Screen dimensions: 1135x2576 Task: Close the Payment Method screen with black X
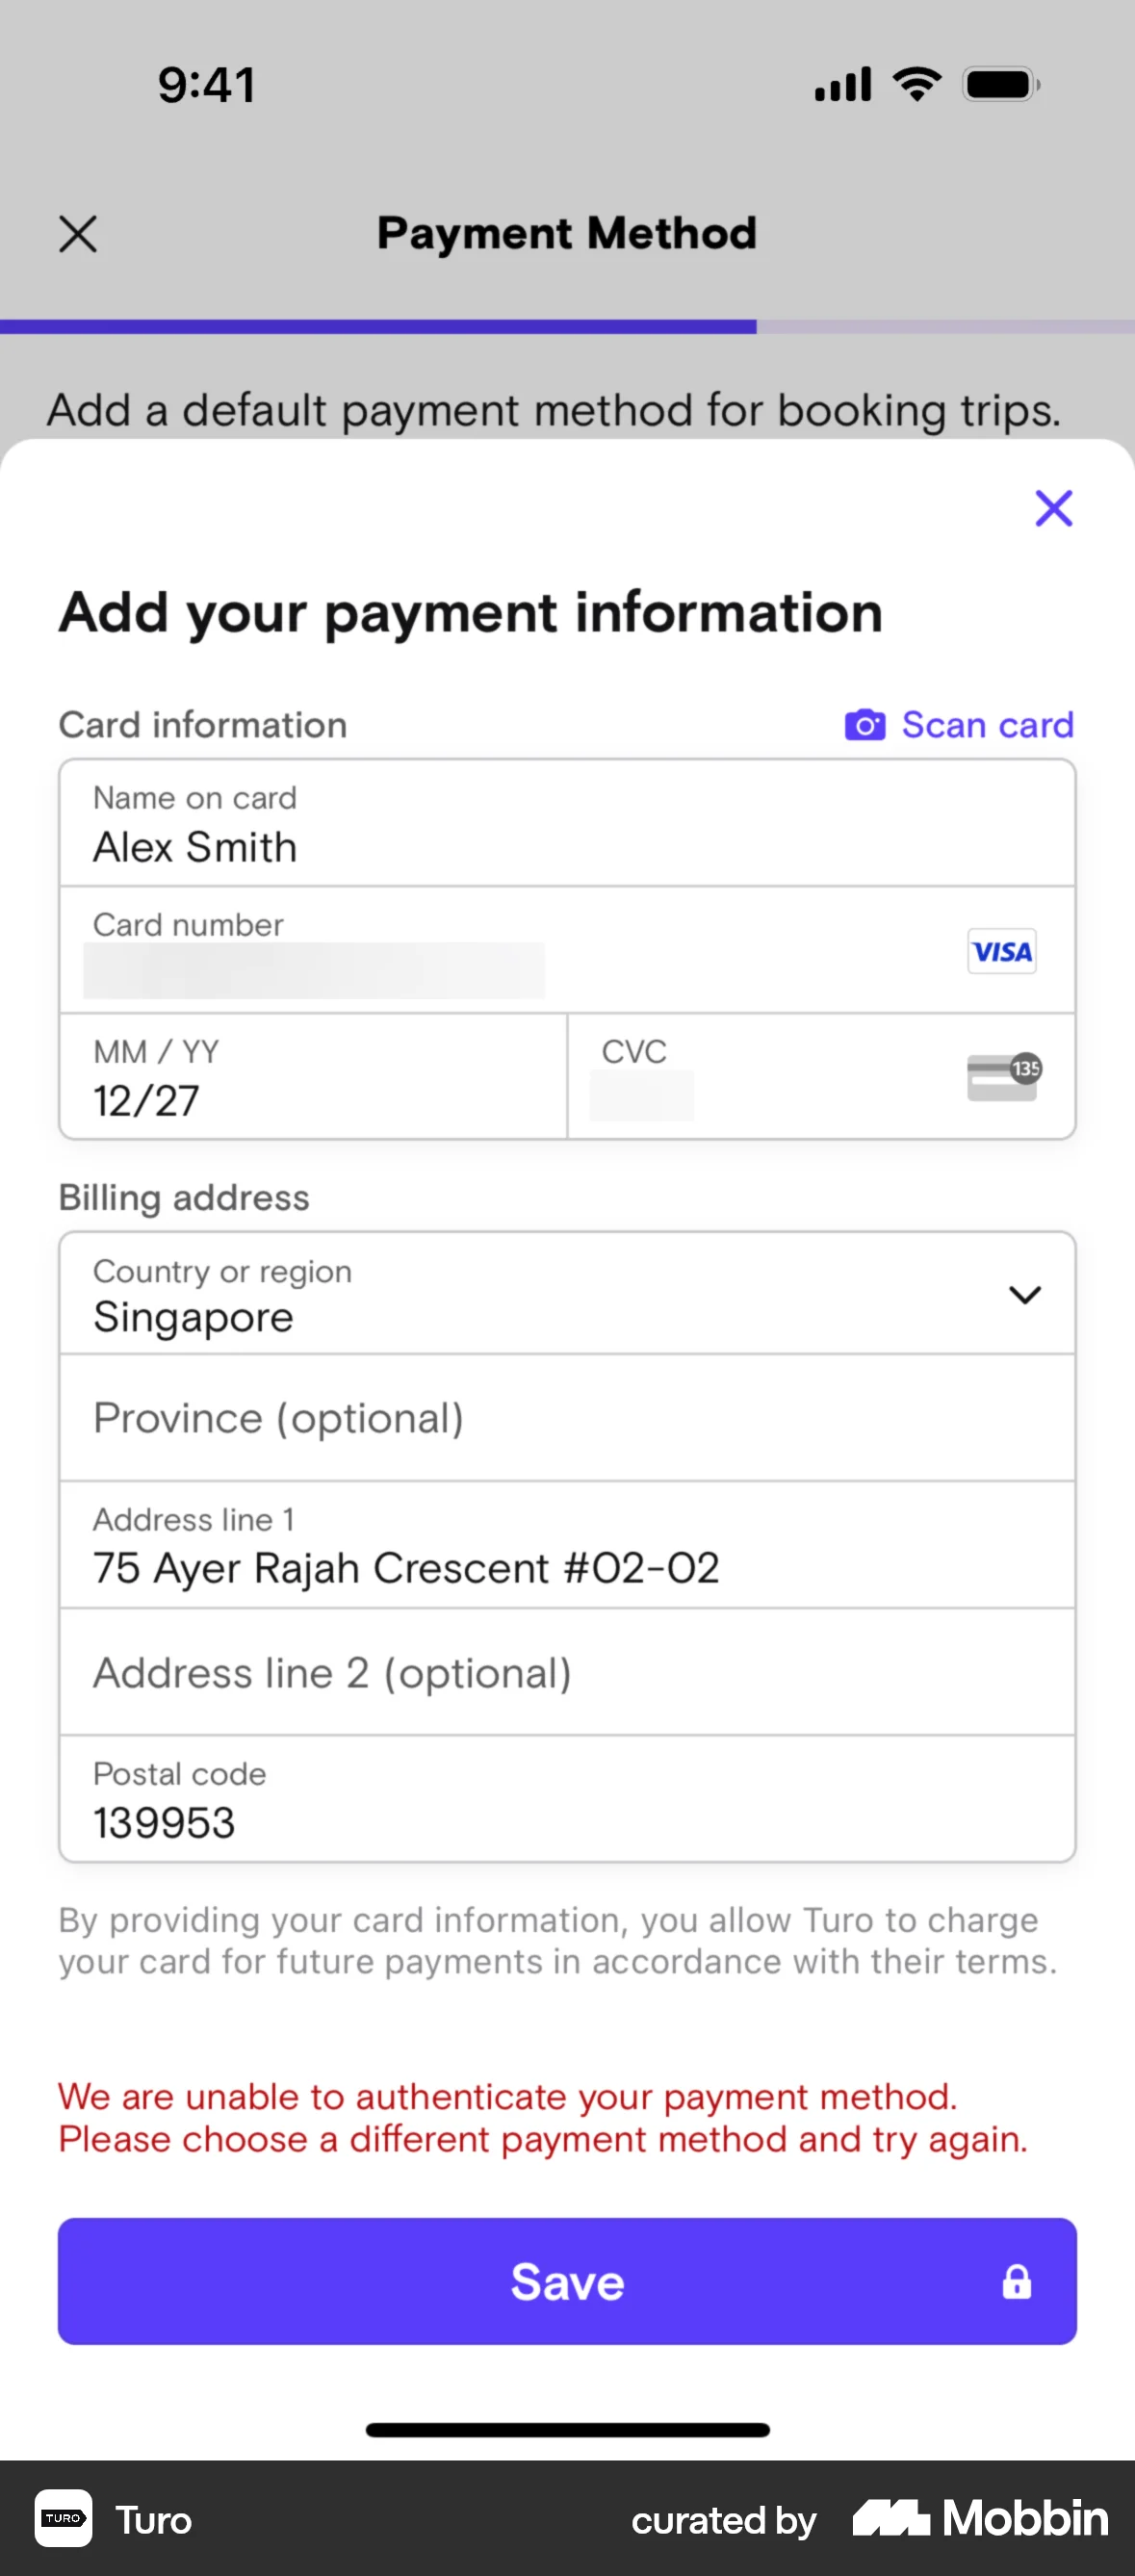point(78,235)
